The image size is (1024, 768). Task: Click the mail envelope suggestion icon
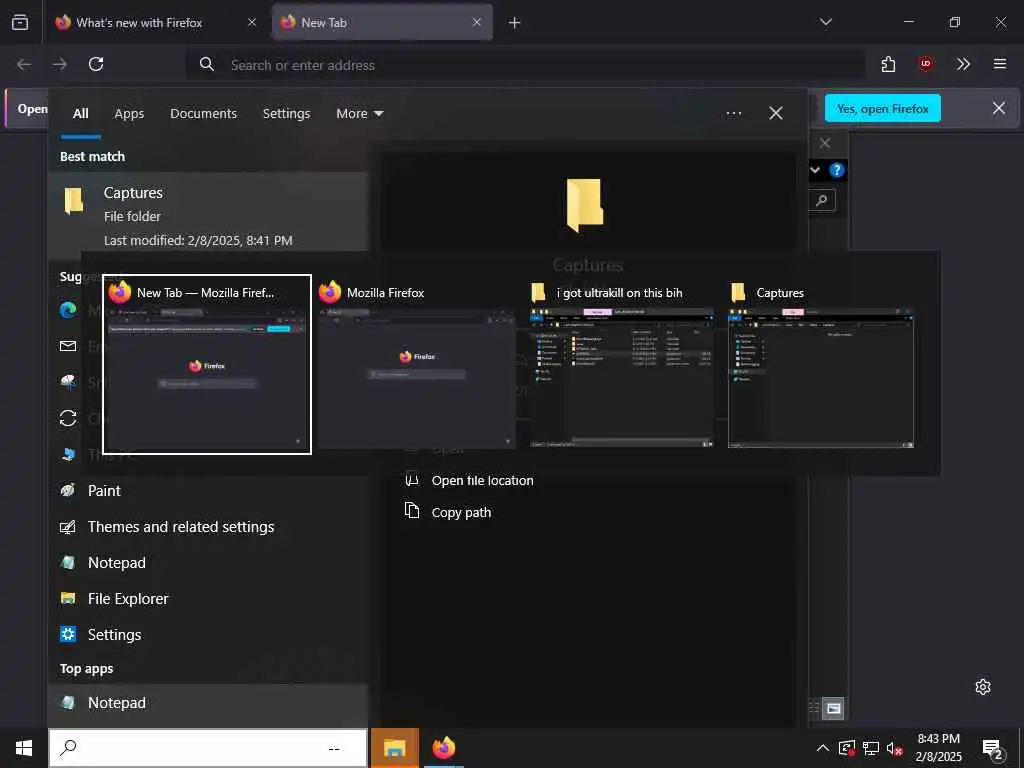(68, 346)
